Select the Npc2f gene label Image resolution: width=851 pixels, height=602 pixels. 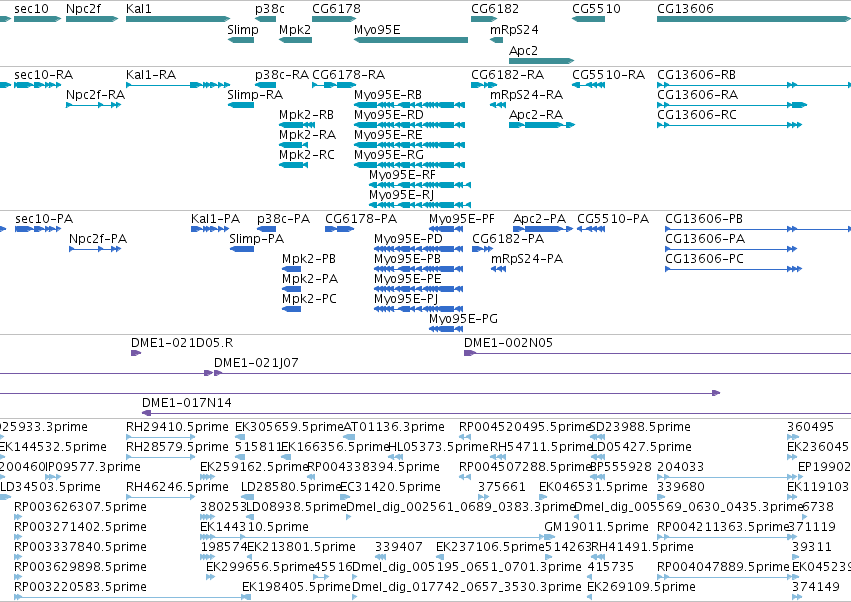tap(83, 9)
